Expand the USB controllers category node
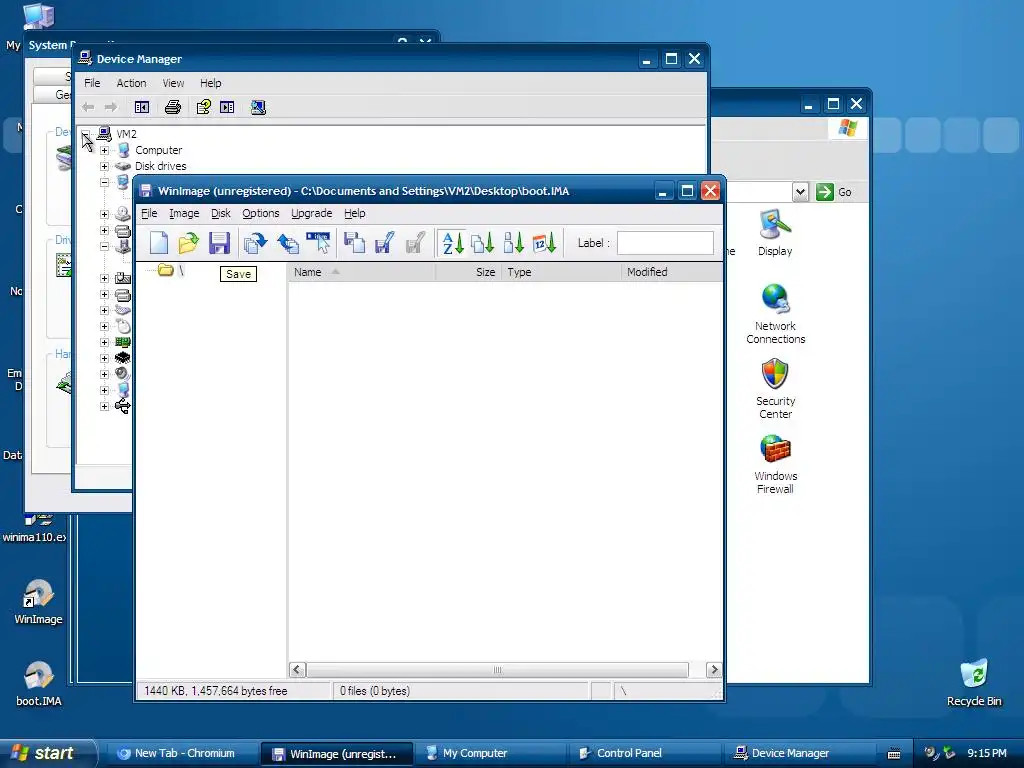 coord(104,406)
